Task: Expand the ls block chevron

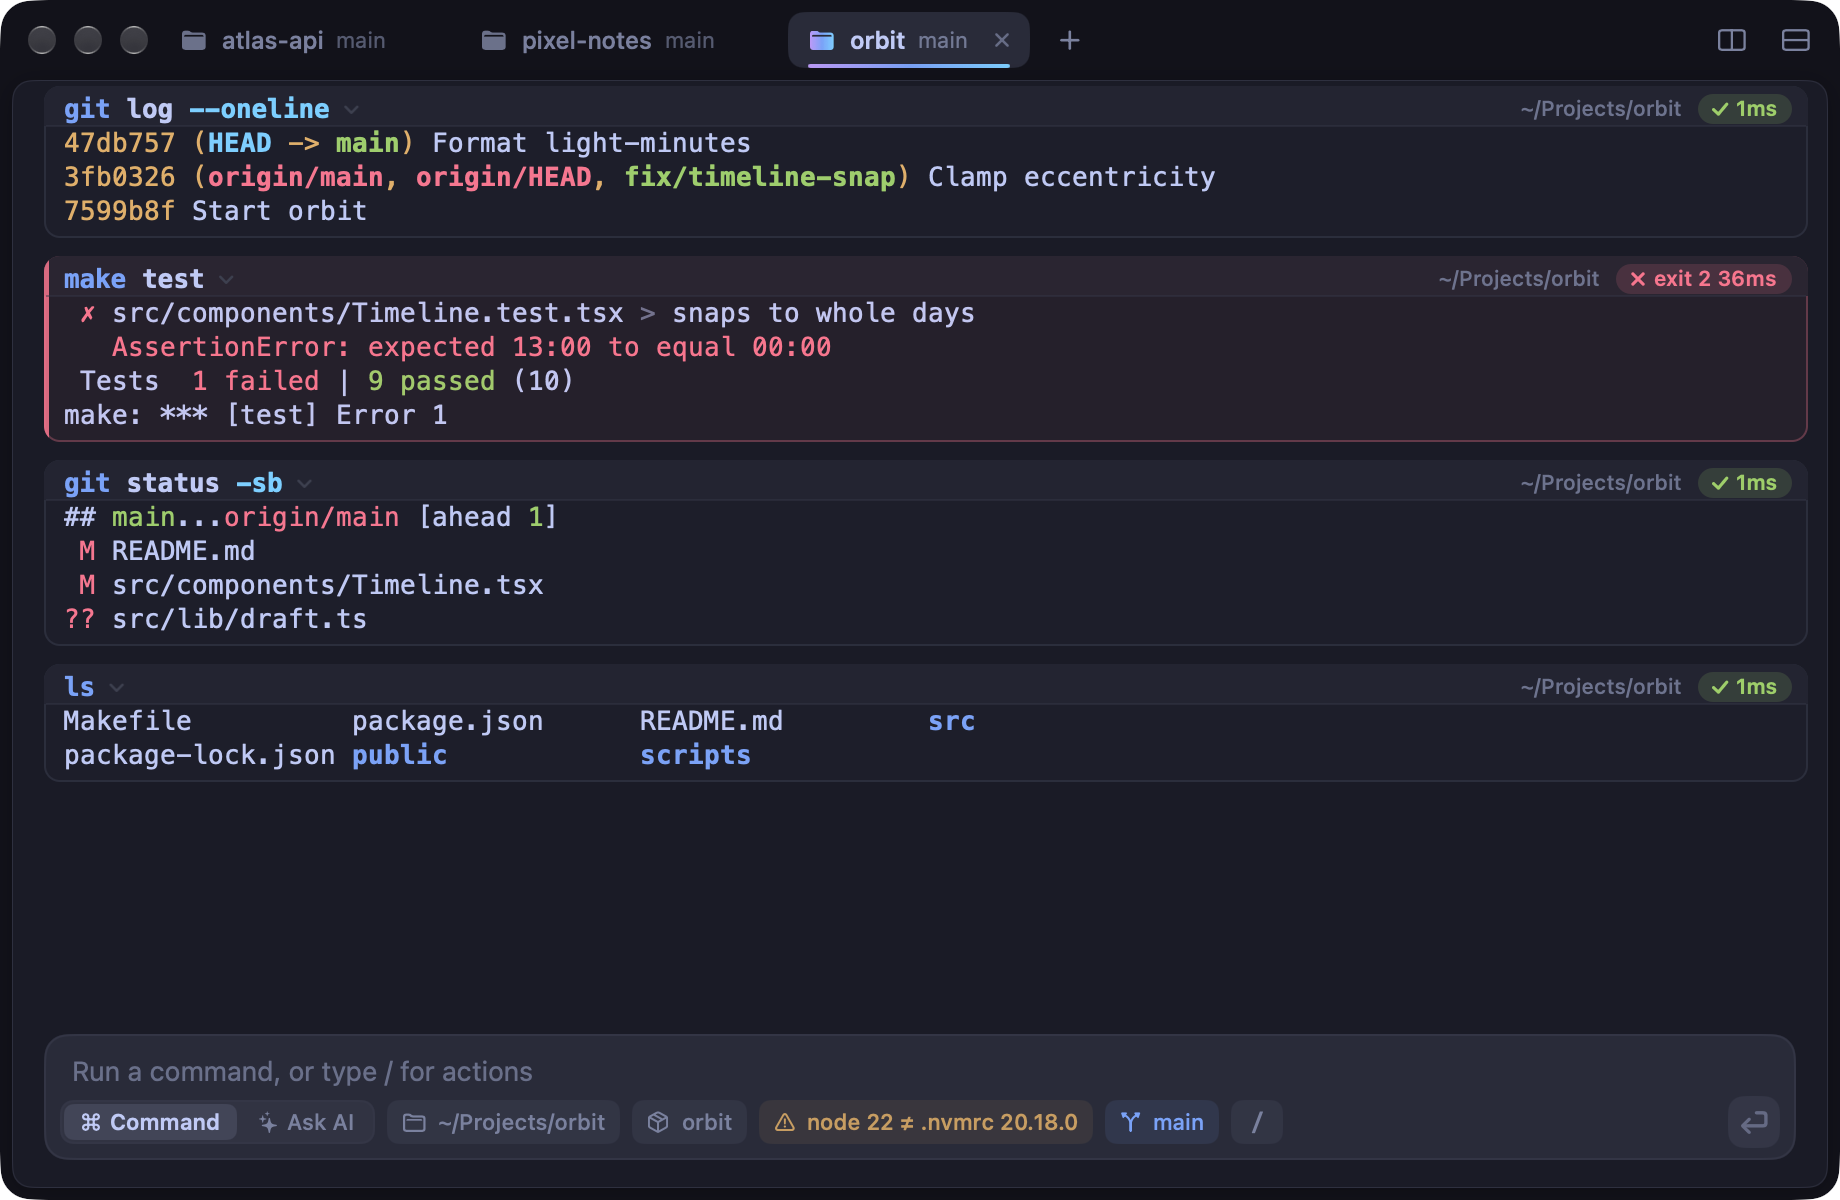Action: point(116,687)
